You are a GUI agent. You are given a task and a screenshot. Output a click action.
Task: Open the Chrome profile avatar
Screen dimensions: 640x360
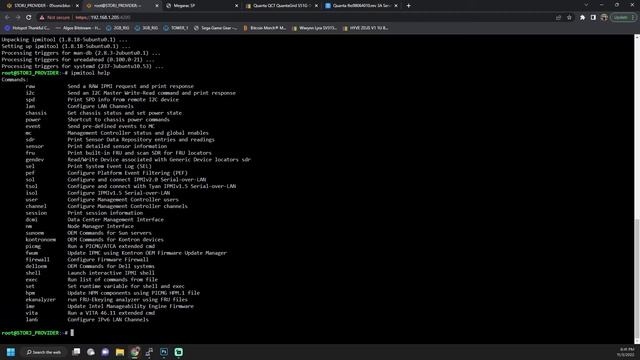(x=604, y=18)
